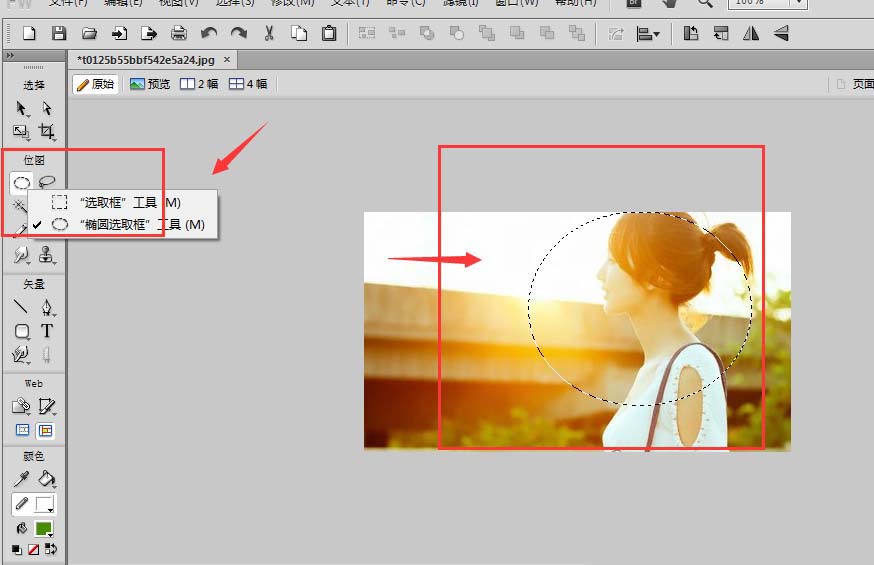Click the Save floppy disk icon
874x565 pixels.
click(x=59, y=33)
